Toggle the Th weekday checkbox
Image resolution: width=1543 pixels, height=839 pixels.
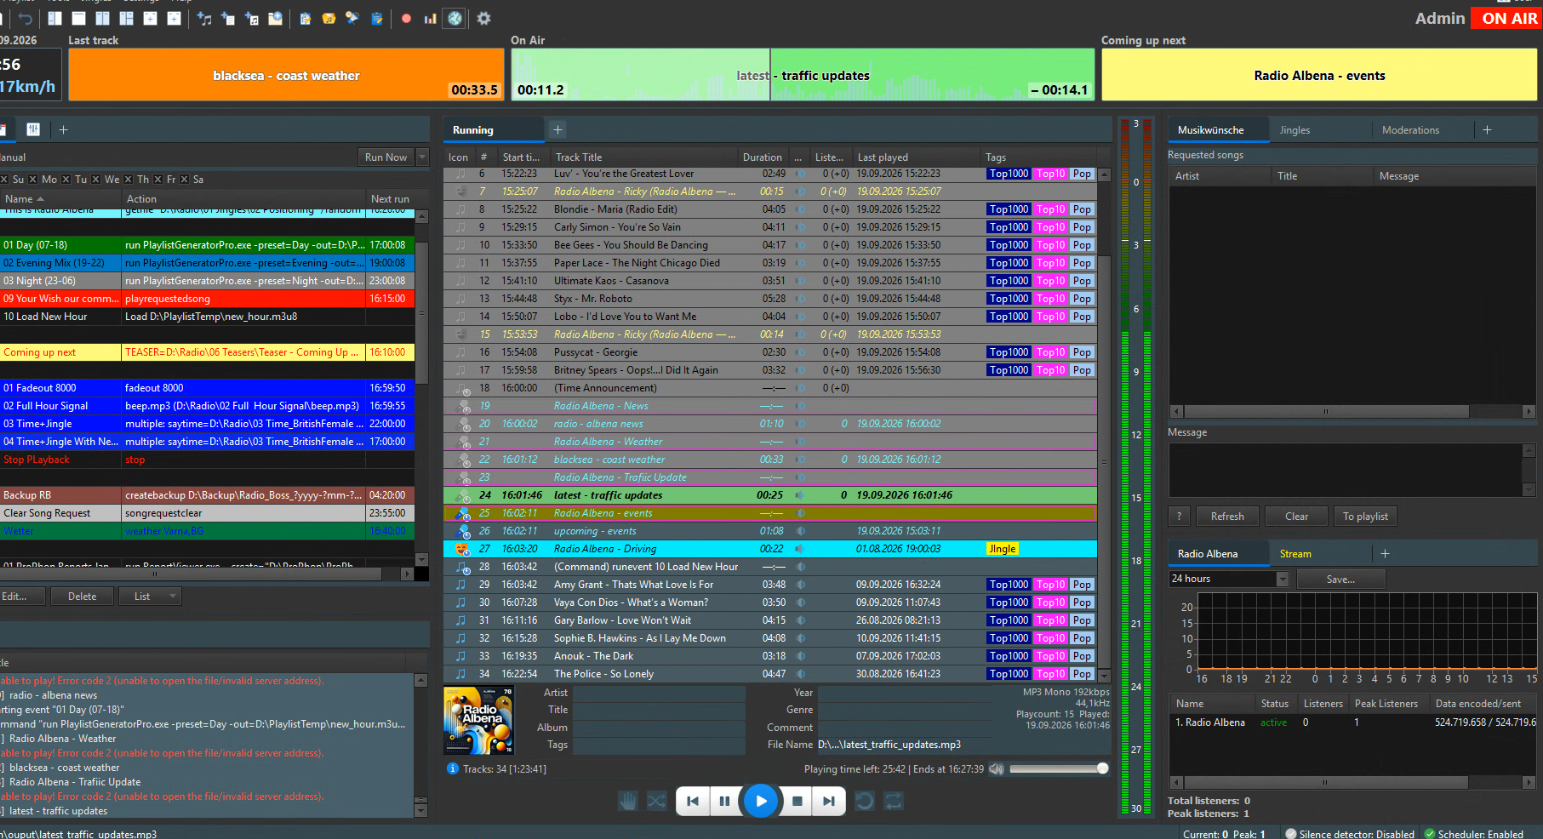click(128, 179)
